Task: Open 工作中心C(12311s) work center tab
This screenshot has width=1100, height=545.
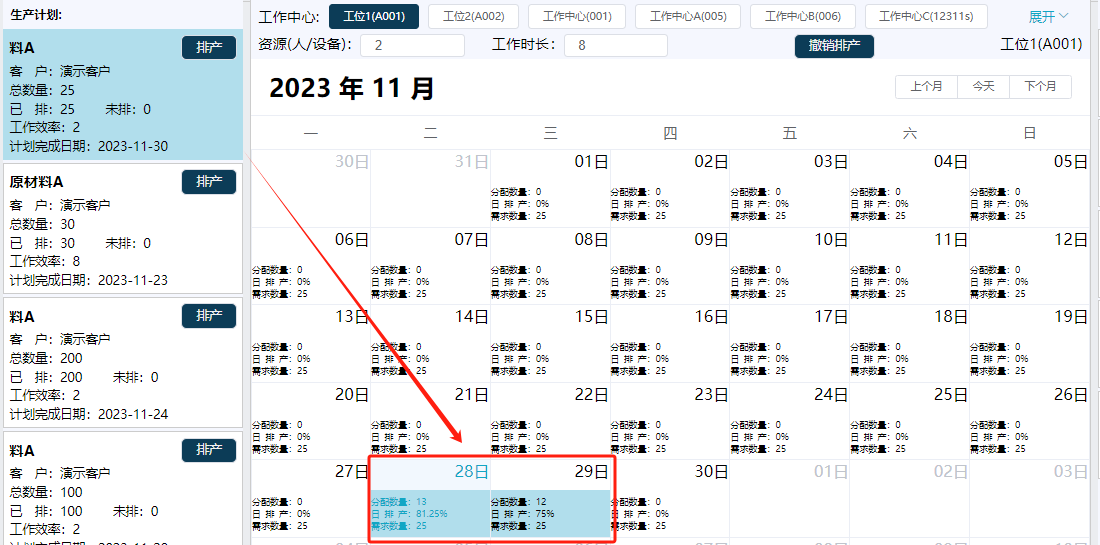Action: coord(926,16)
